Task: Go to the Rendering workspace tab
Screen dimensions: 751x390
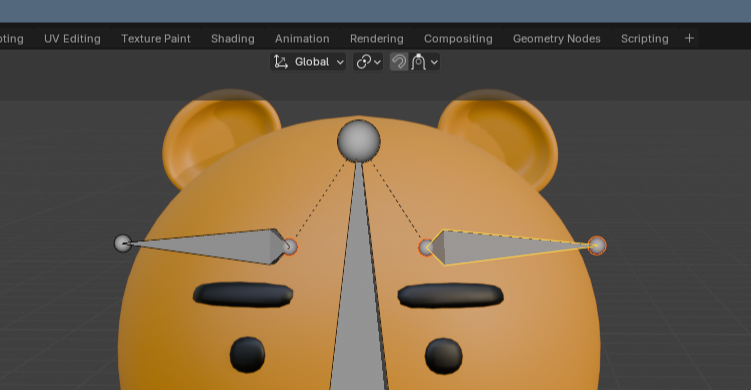Action: [376, 39]
